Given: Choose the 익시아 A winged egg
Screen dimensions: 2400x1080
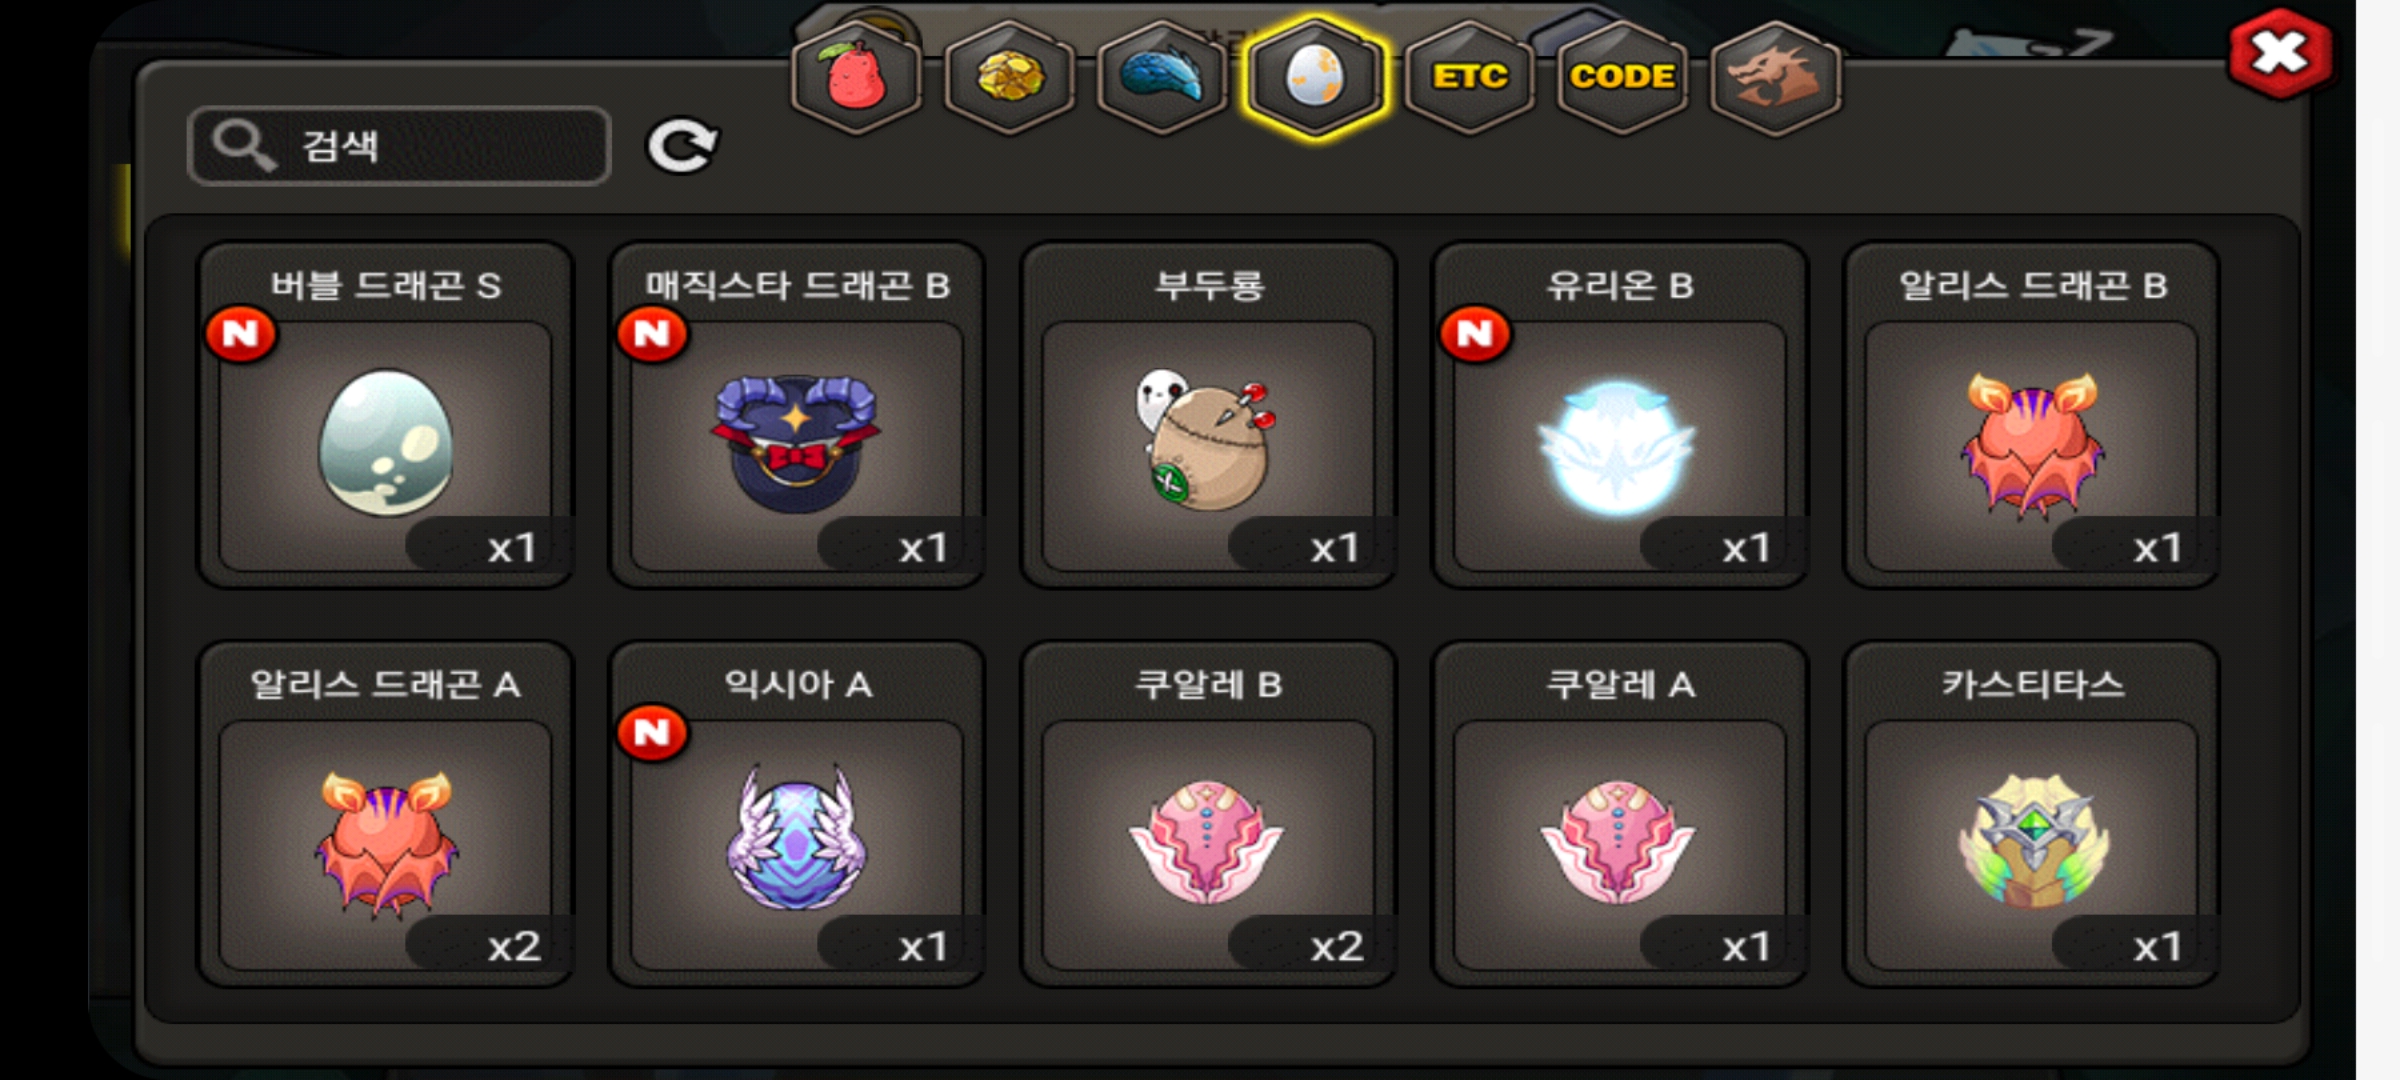Looking at the screenshot, I should tap(797, 814).
